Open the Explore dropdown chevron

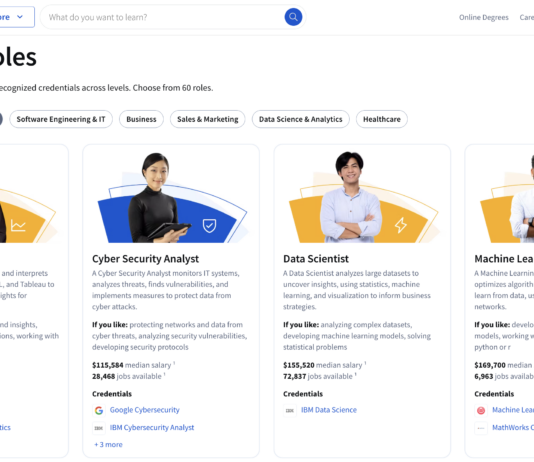coord(20,17)
